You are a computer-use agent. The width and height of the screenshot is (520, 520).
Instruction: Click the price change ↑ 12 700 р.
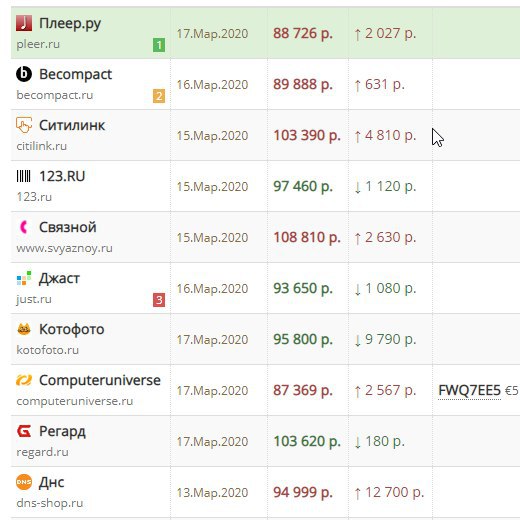tap(389, 493)
